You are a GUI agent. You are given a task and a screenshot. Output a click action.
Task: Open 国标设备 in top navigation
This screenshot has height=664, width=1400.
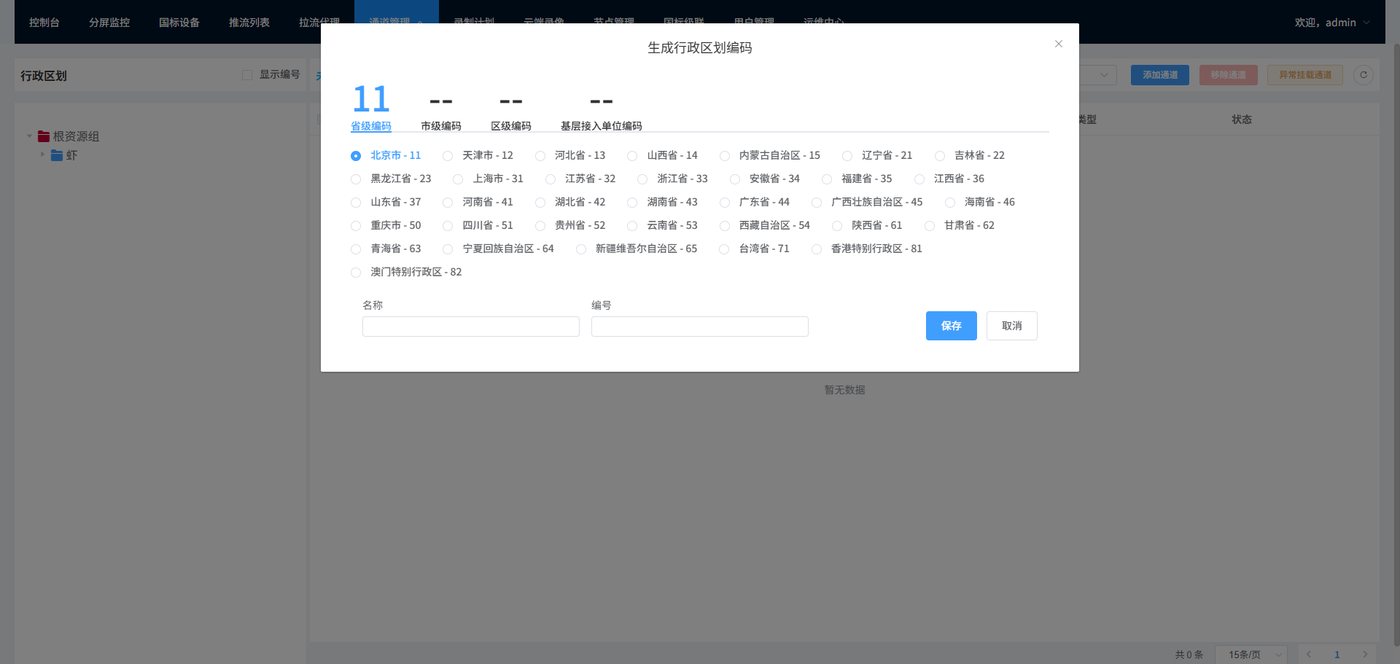pyautogui.click(x=179, y=22)
